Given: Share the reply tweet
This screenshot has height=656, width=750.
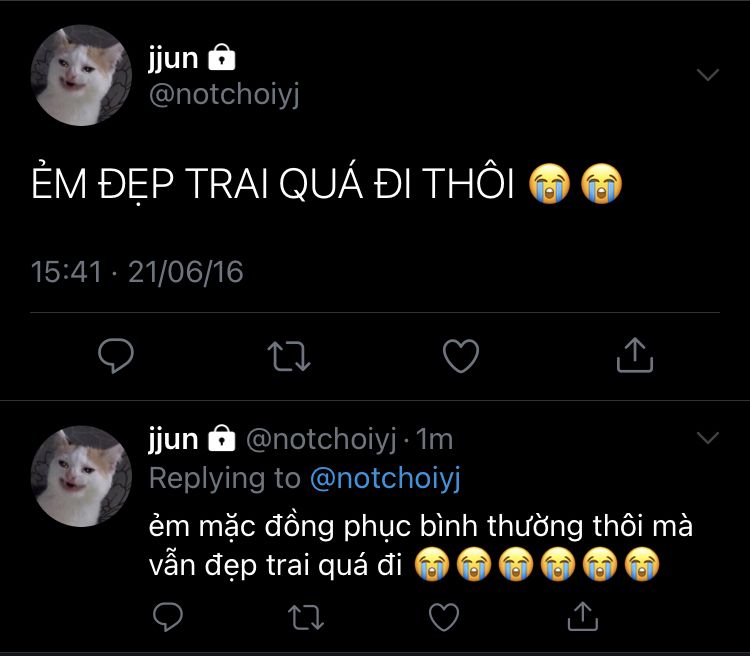Looking at the screenshot, I should tap(583, 616).
